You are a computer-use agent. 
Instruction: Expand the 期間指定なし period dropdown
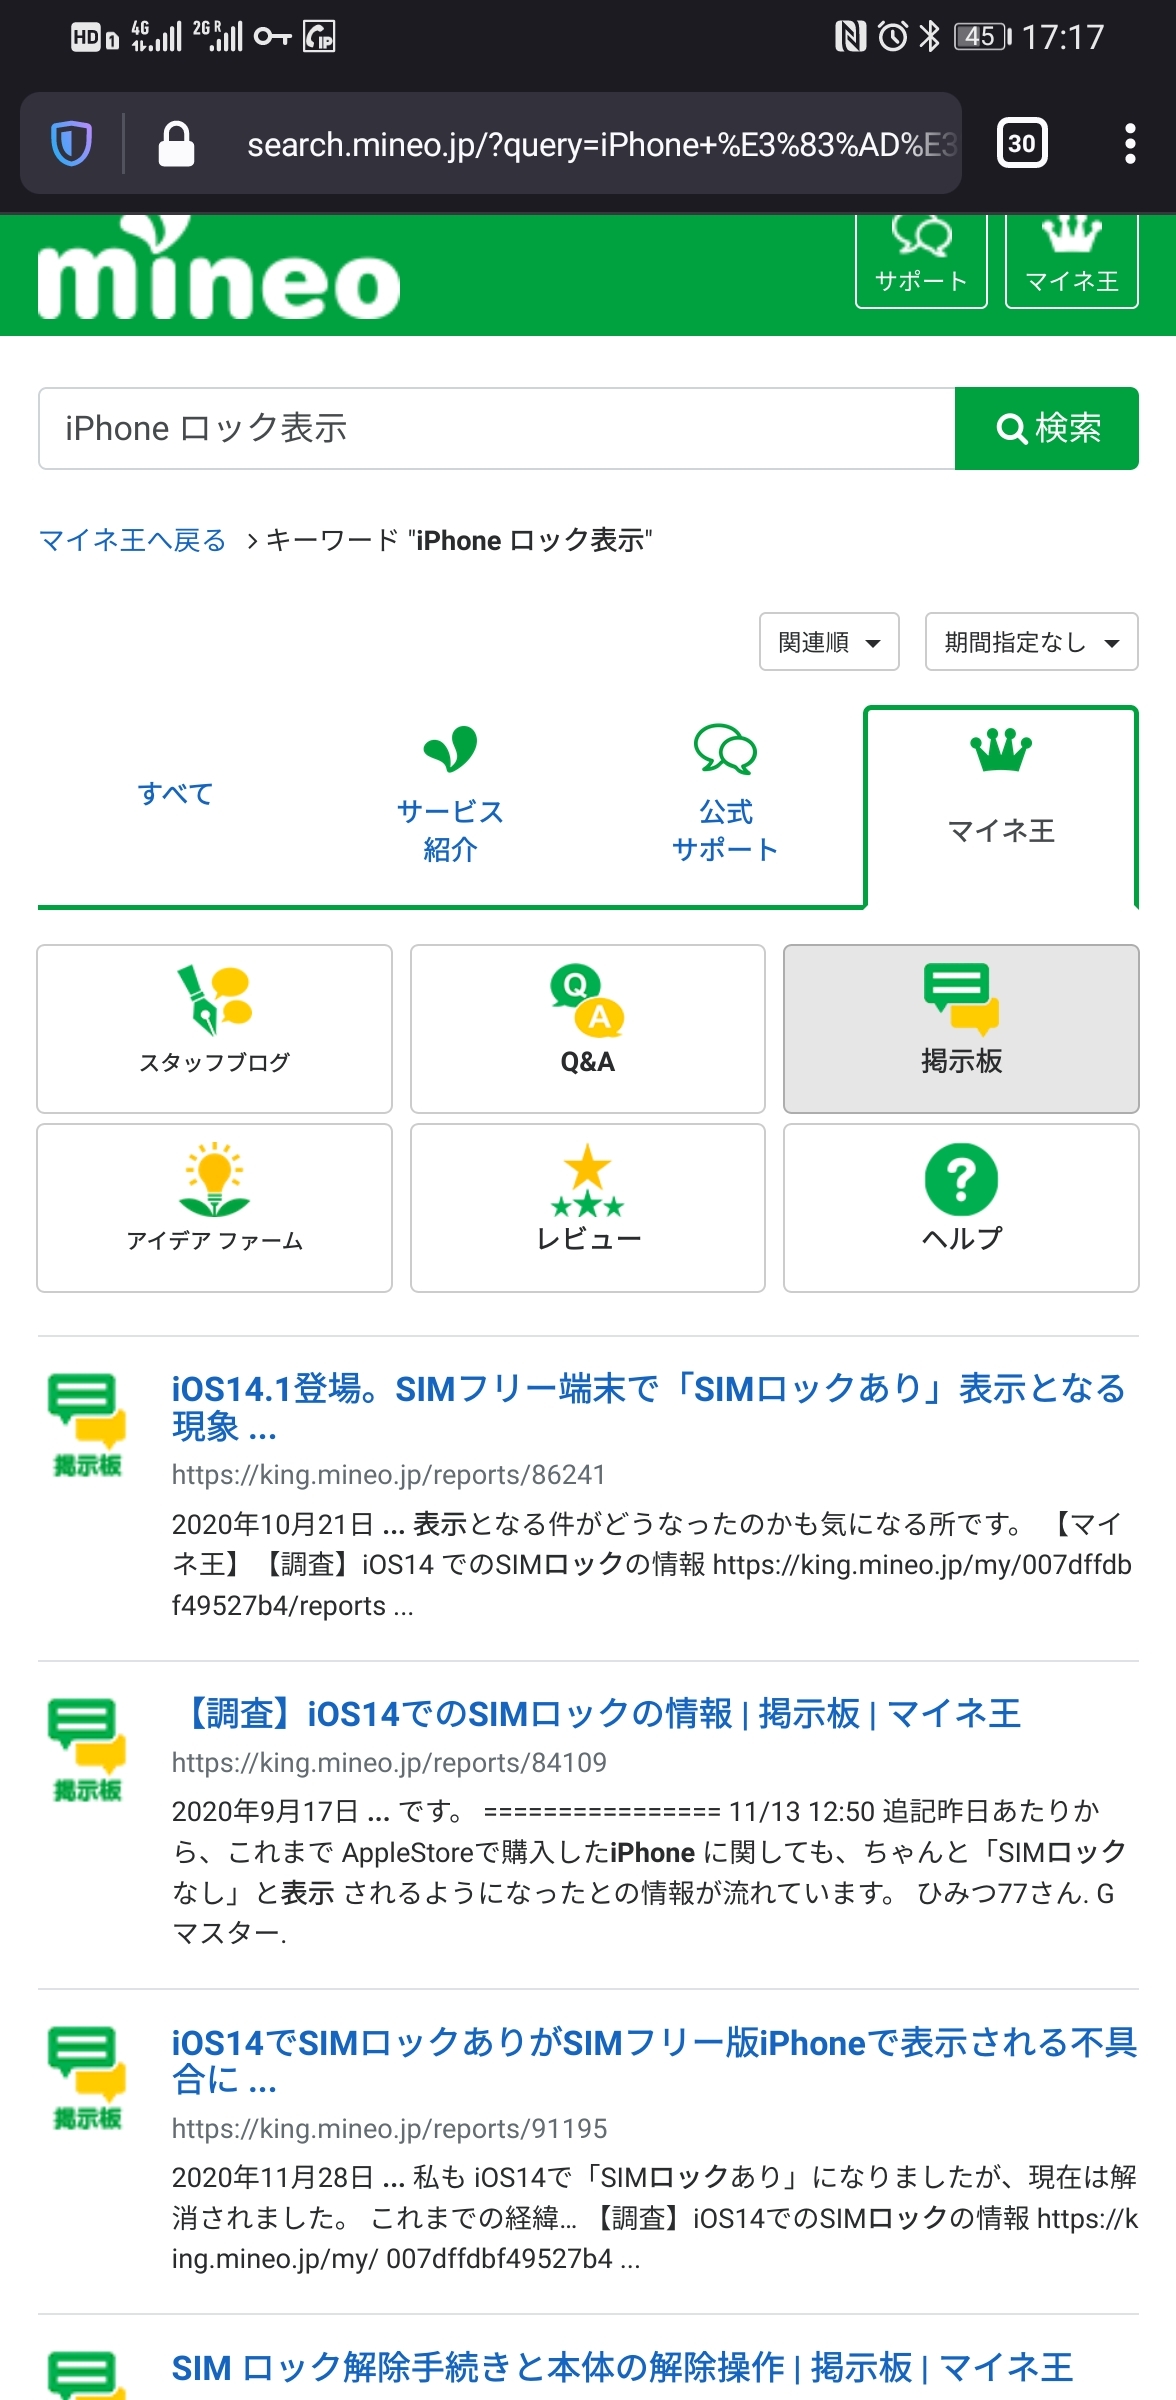[x=1031, y=642]
